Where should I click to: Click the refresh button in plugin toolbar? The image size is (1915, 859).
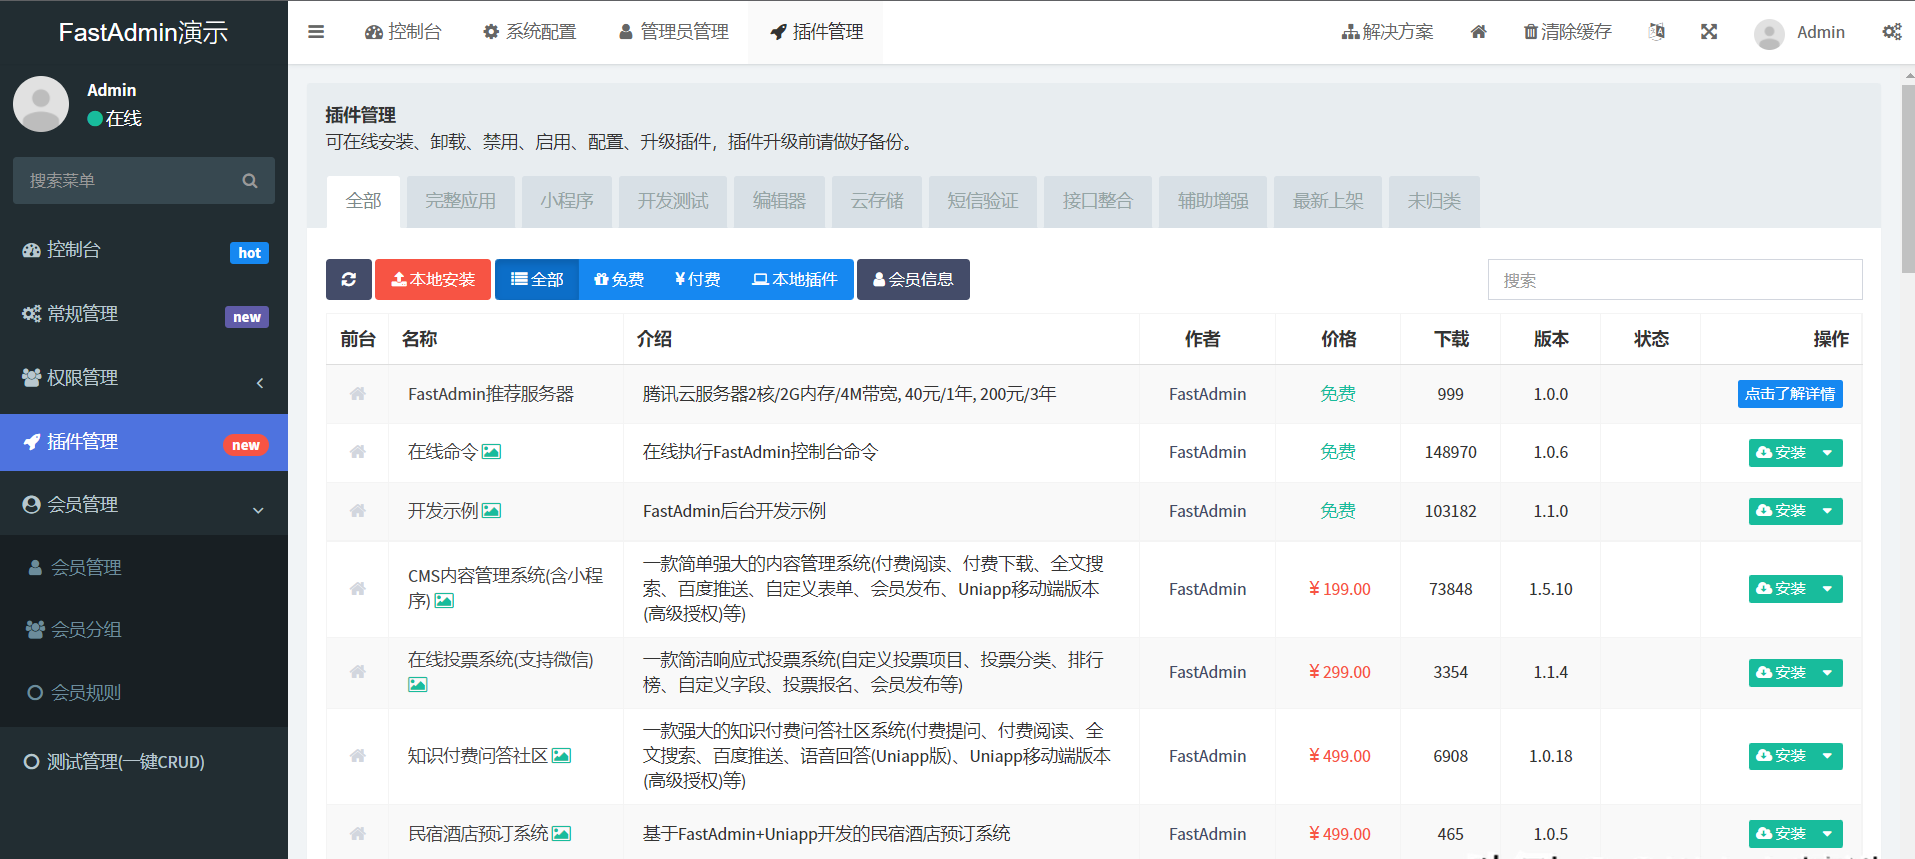[349, 279]
